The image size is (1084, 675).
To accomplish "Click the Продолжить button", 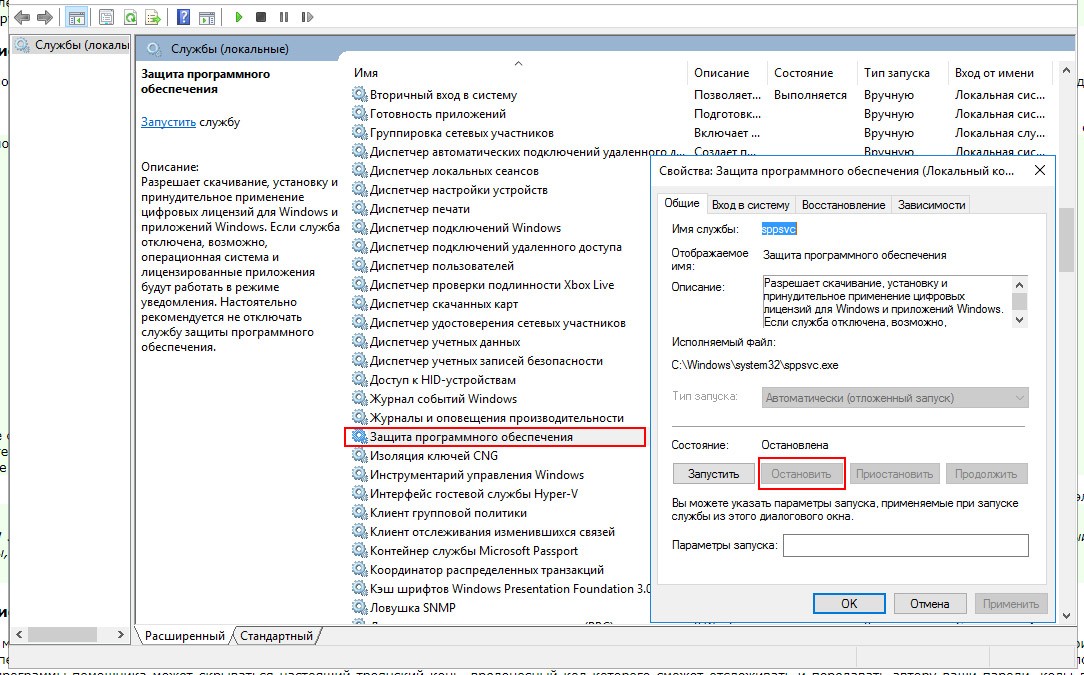I will pos(987,474).
